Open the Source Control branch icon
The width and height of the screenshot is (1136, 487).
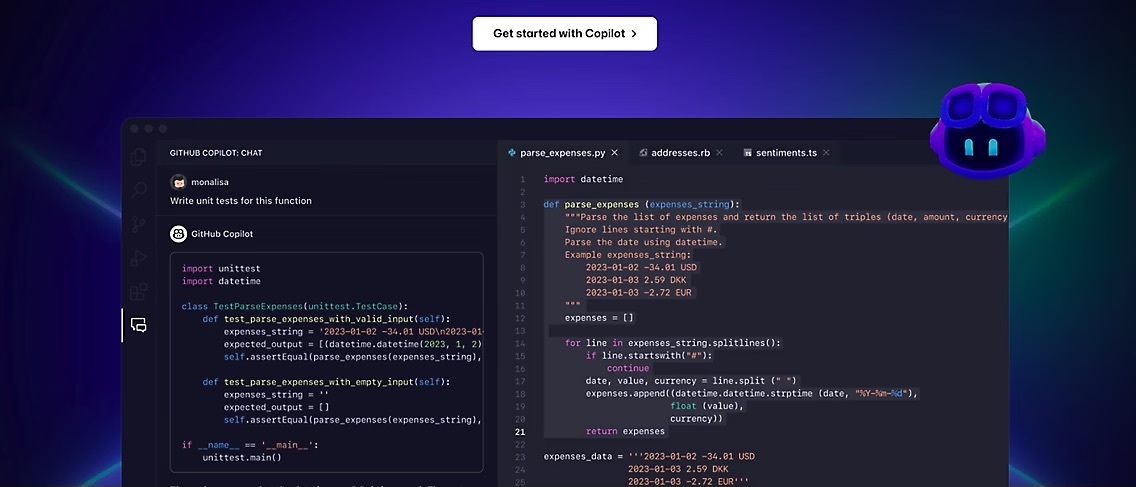[138, 225]
